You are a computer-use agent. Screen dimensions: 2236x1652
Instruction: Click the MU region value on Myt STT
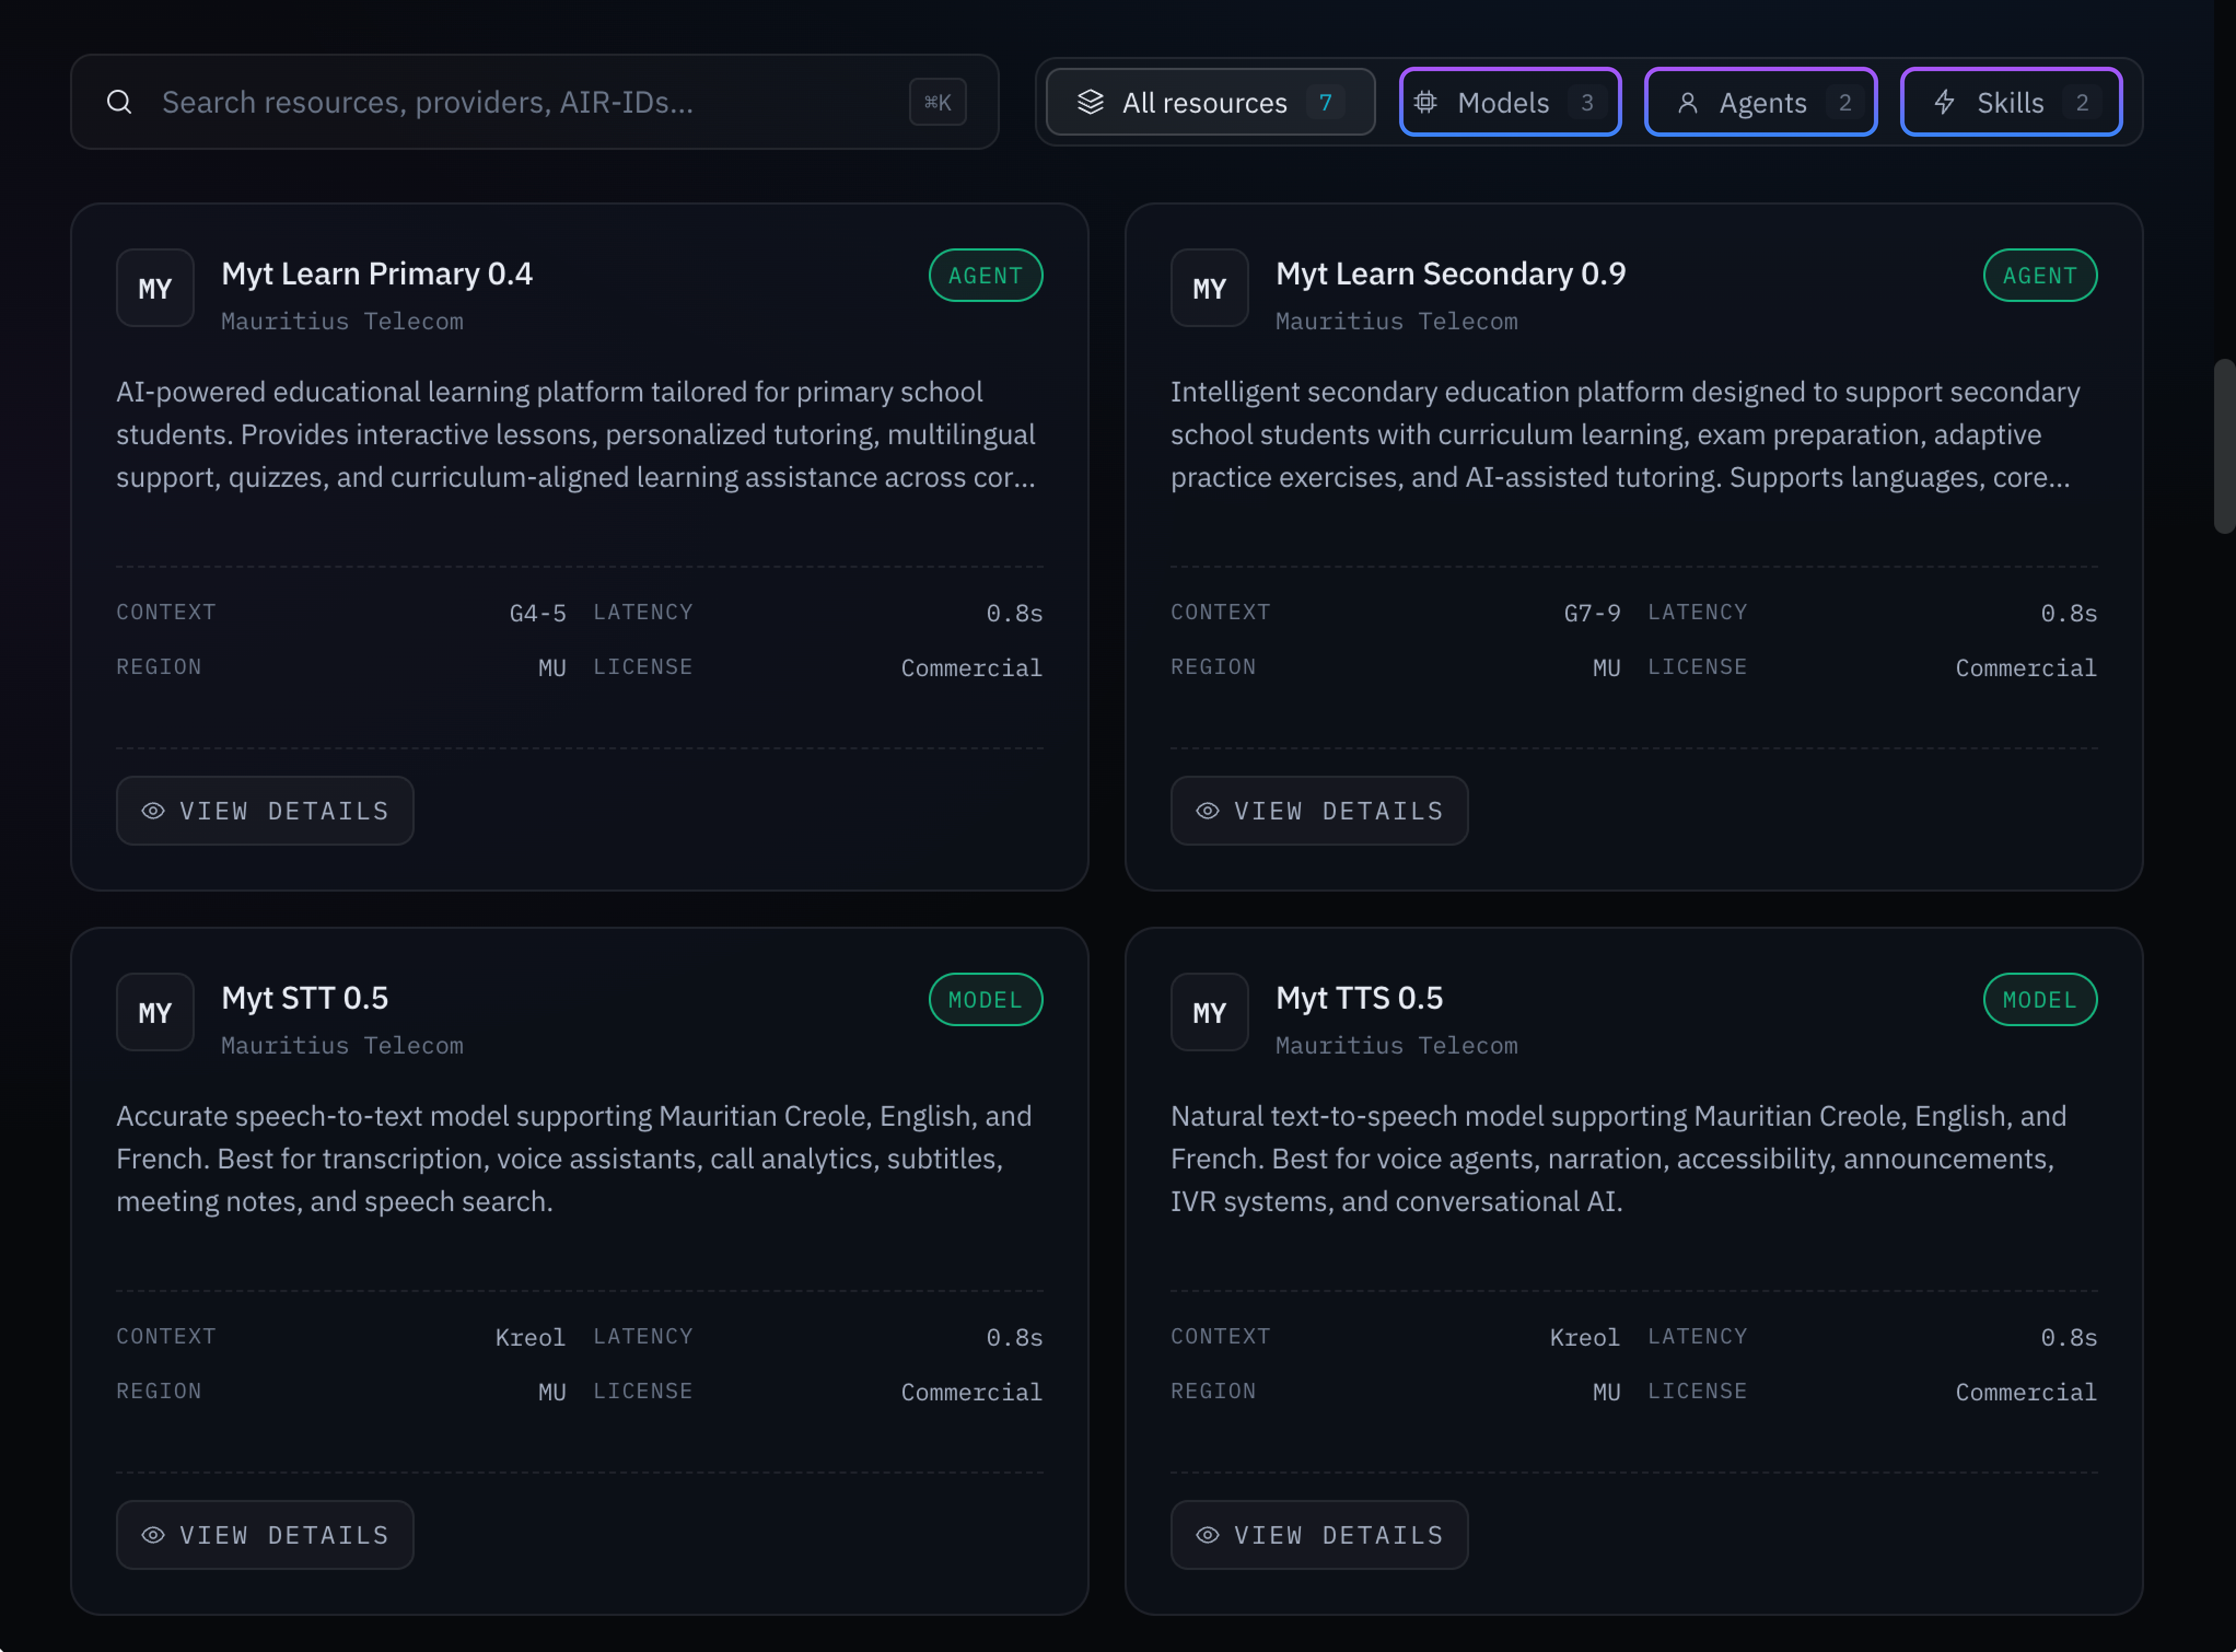552,1392
